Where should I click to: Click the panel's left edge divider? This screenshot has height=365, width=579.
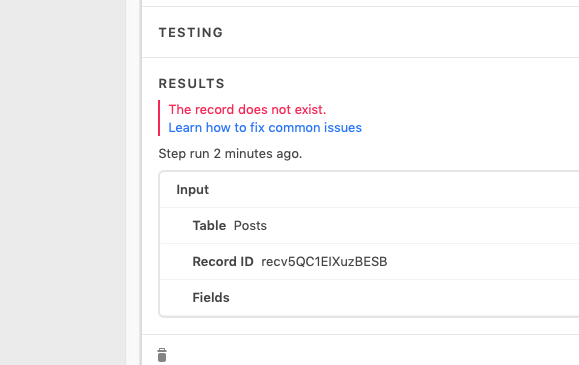(x=141, y=182)
